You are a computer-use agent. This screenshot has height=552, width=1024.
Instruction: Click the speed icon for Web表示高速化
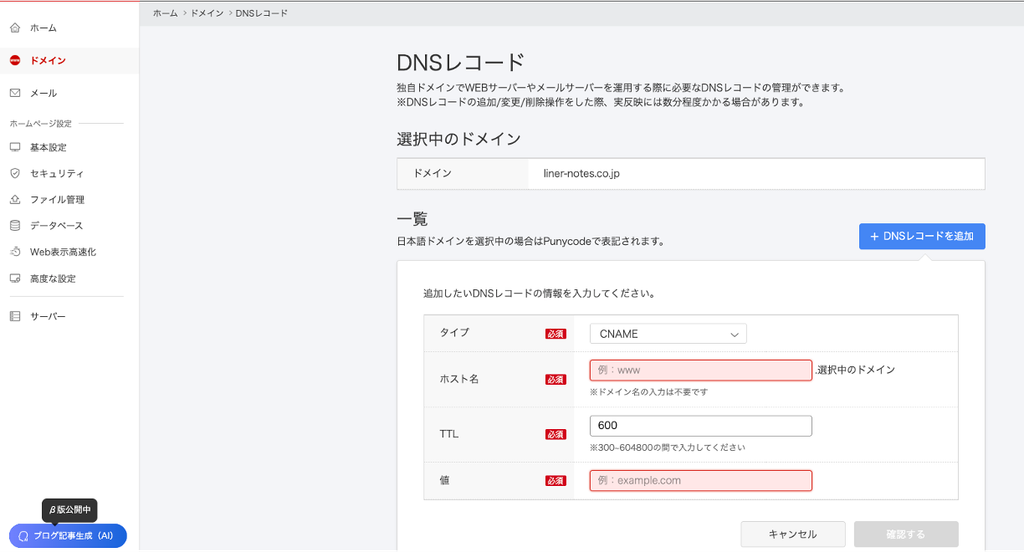[15, 252]
